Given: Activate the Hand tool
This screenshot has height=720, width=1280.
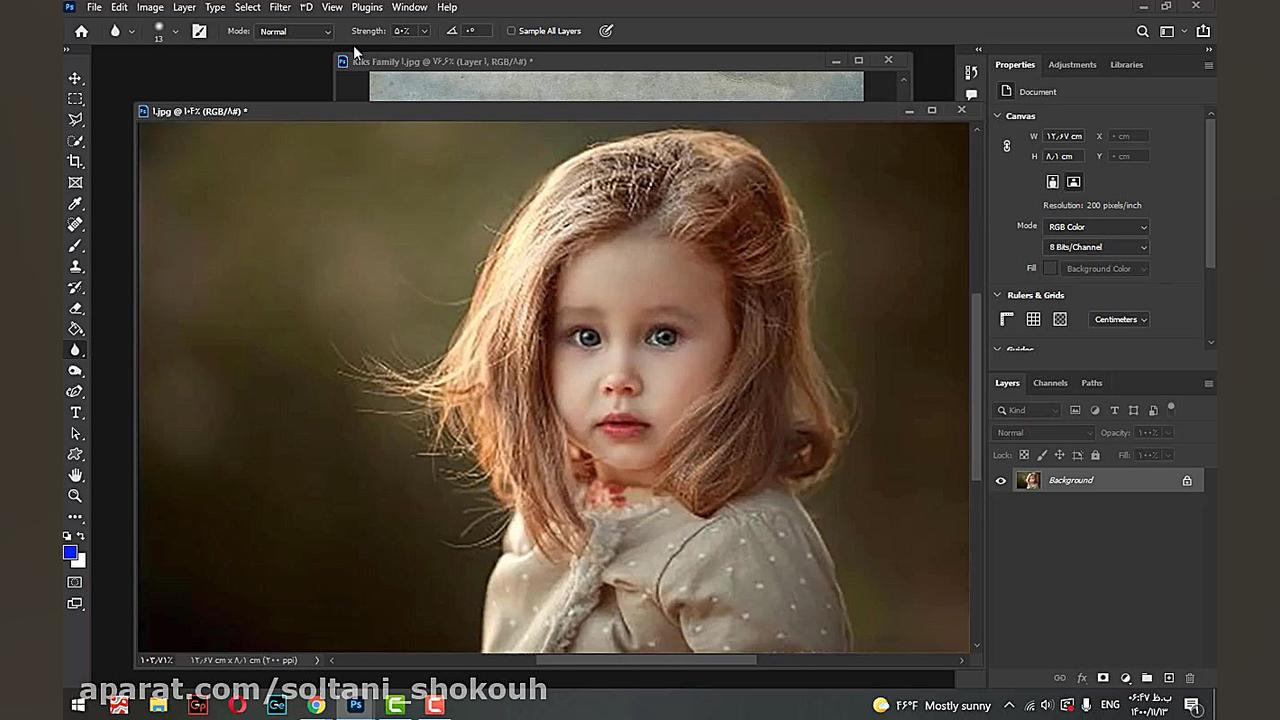Looking at the screenshot, I should tap(75, 475).
